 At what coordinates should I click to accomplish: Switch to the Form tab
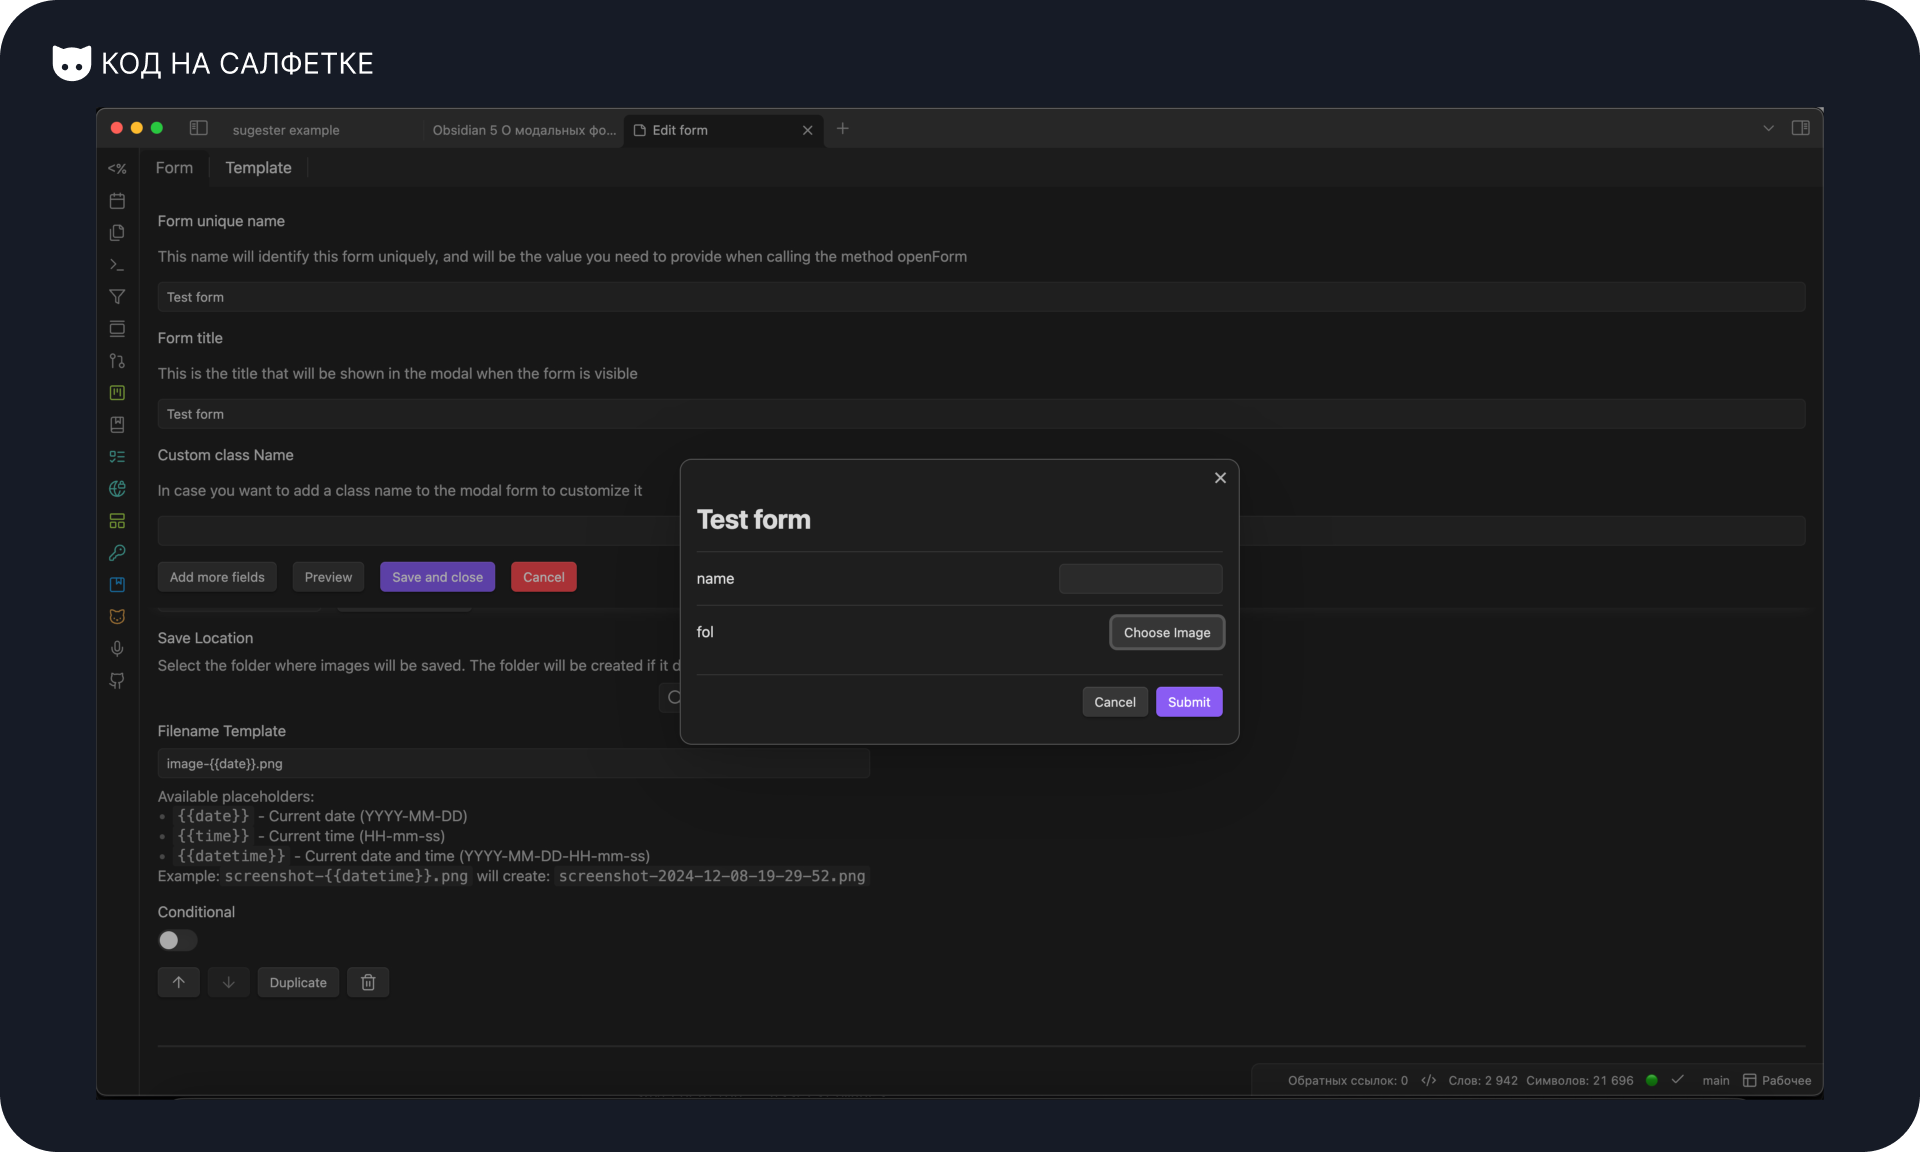[174, 168]
